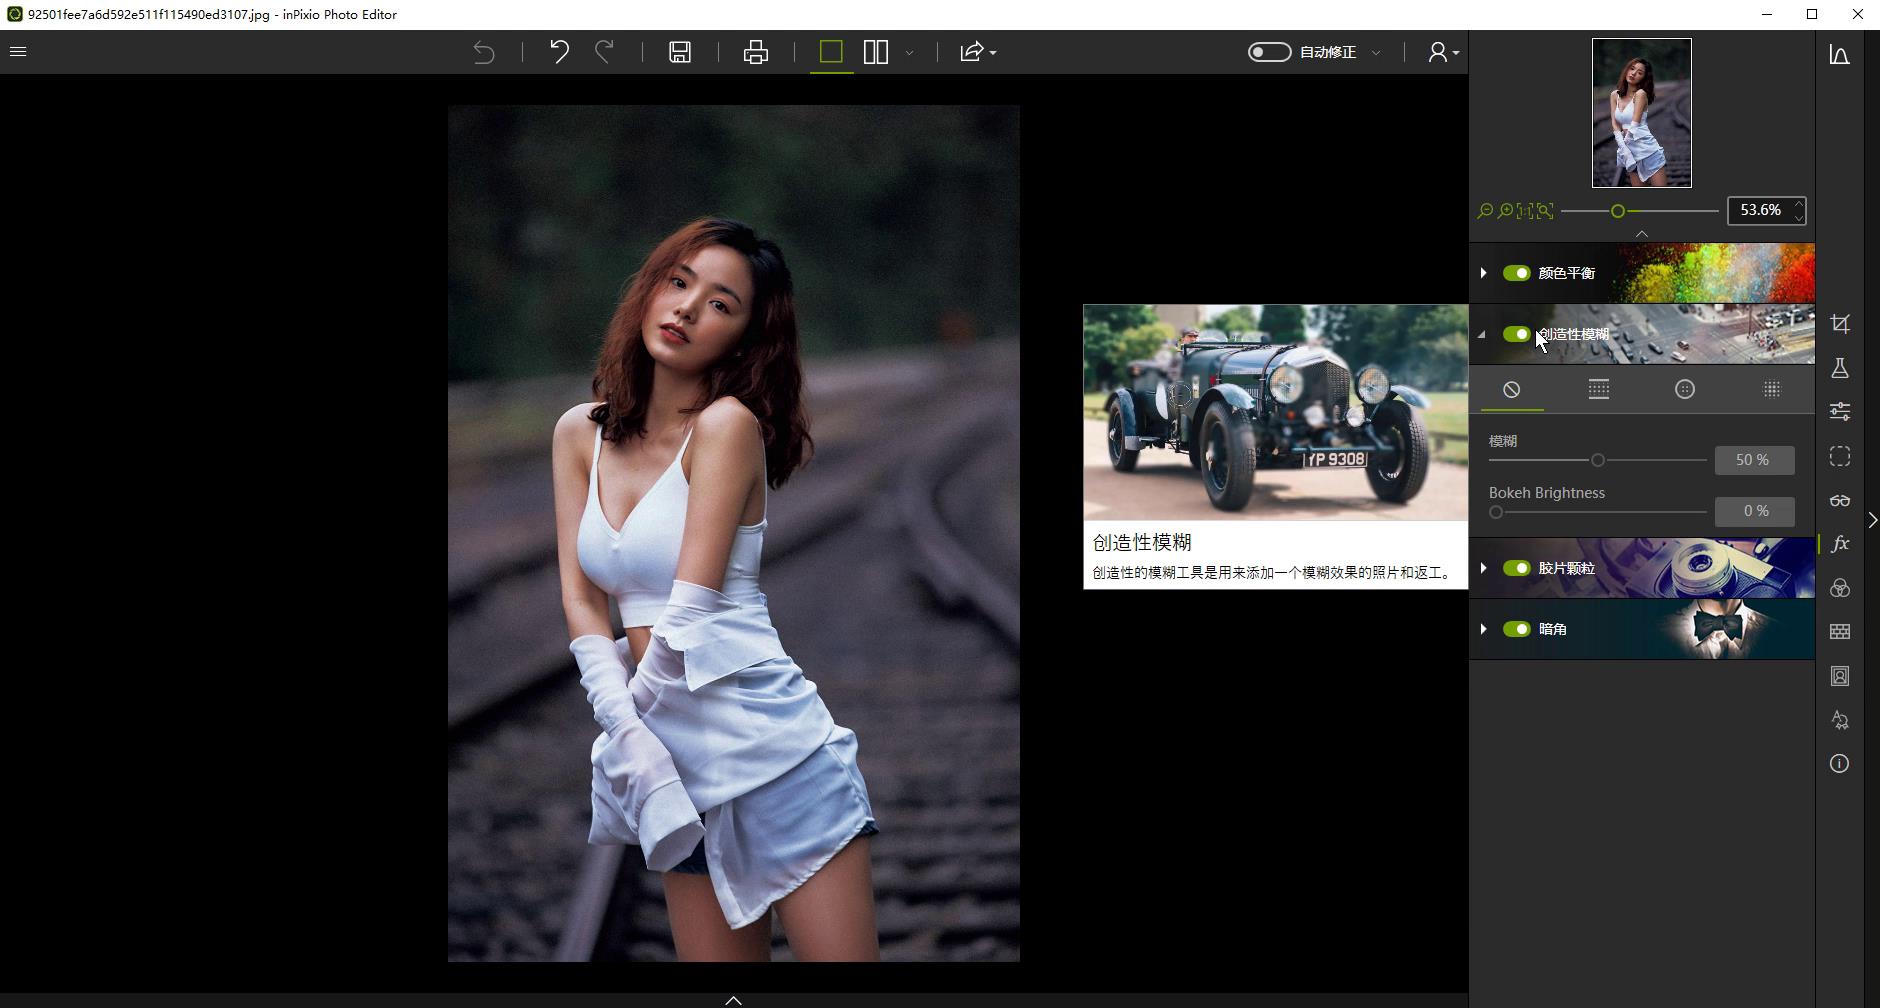Screen dimensions: 1880x1008
Task: Open the portrait frame tool
Action: pyautogui.click(x=1840, y=676)
